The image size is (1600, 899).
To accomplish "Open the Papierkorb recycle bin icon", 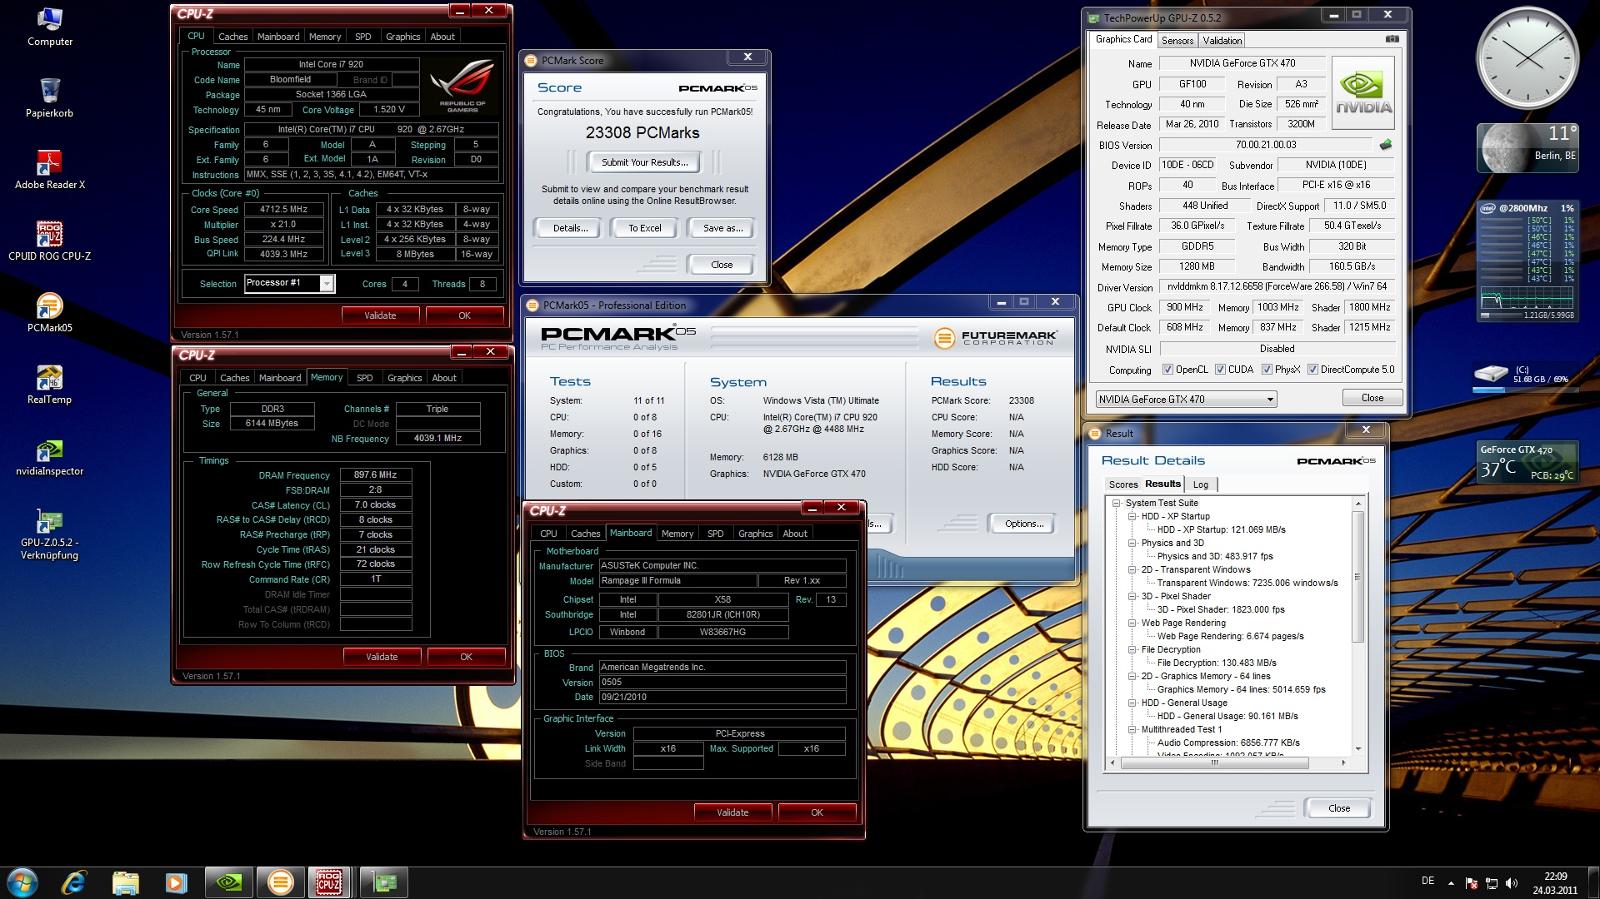I will pyautogui.click(x=49, y=98).
